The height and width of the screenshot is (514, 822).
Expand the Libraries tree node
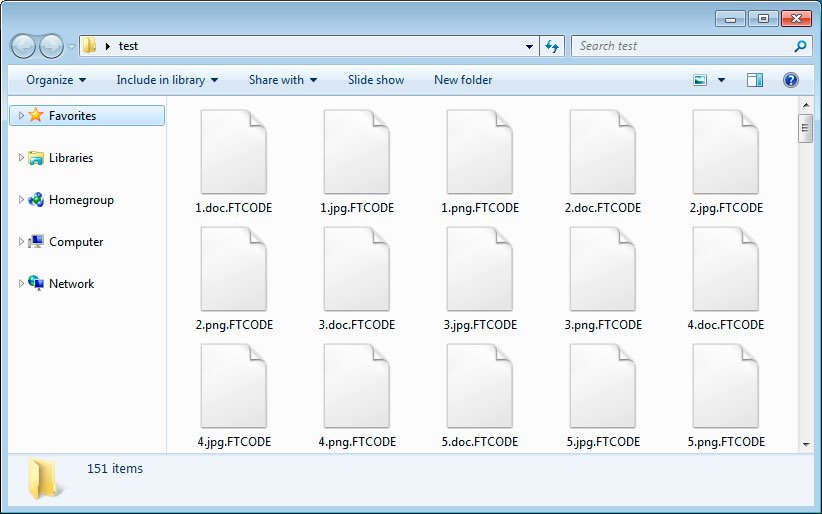click(x=21, y=157)
